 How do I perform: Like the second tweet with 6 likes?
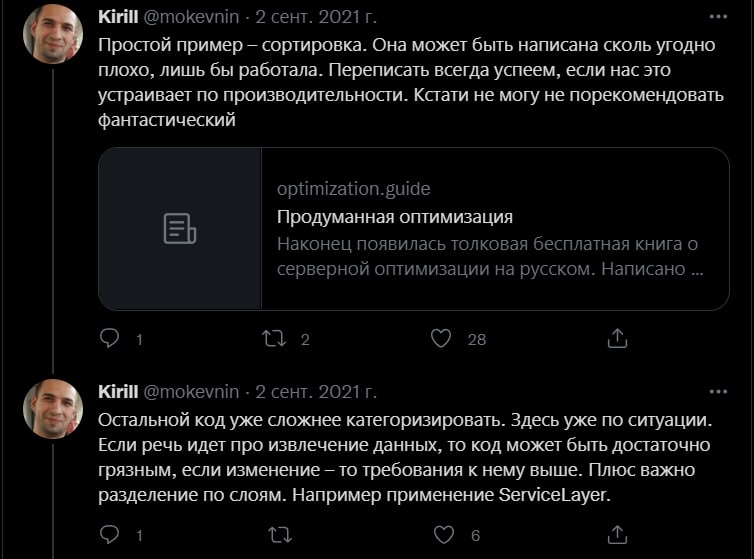pyautogui.click(x=441, y=535)
